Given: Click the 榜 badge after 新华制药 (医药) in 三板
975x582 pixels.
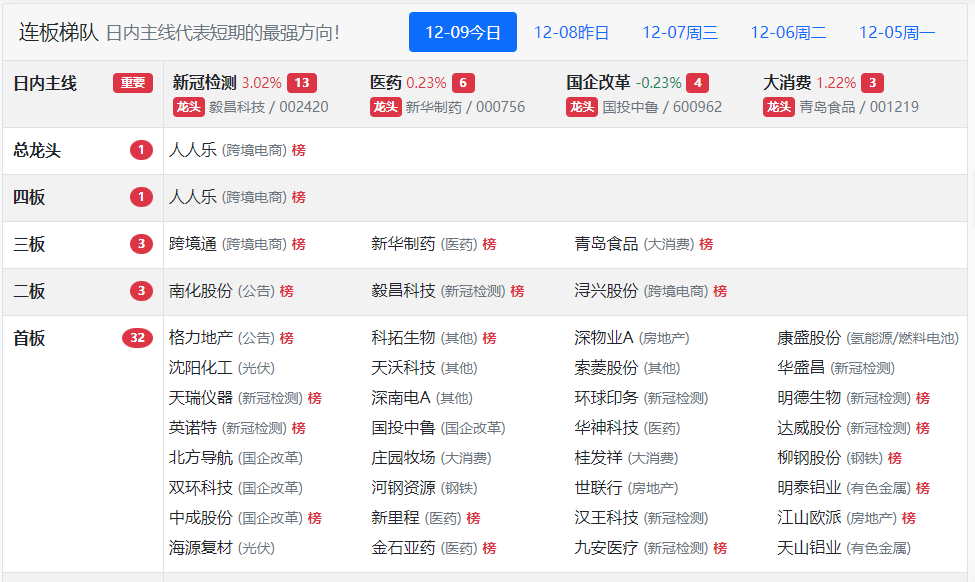Looking at the screenshot, I should pos(489,244).
